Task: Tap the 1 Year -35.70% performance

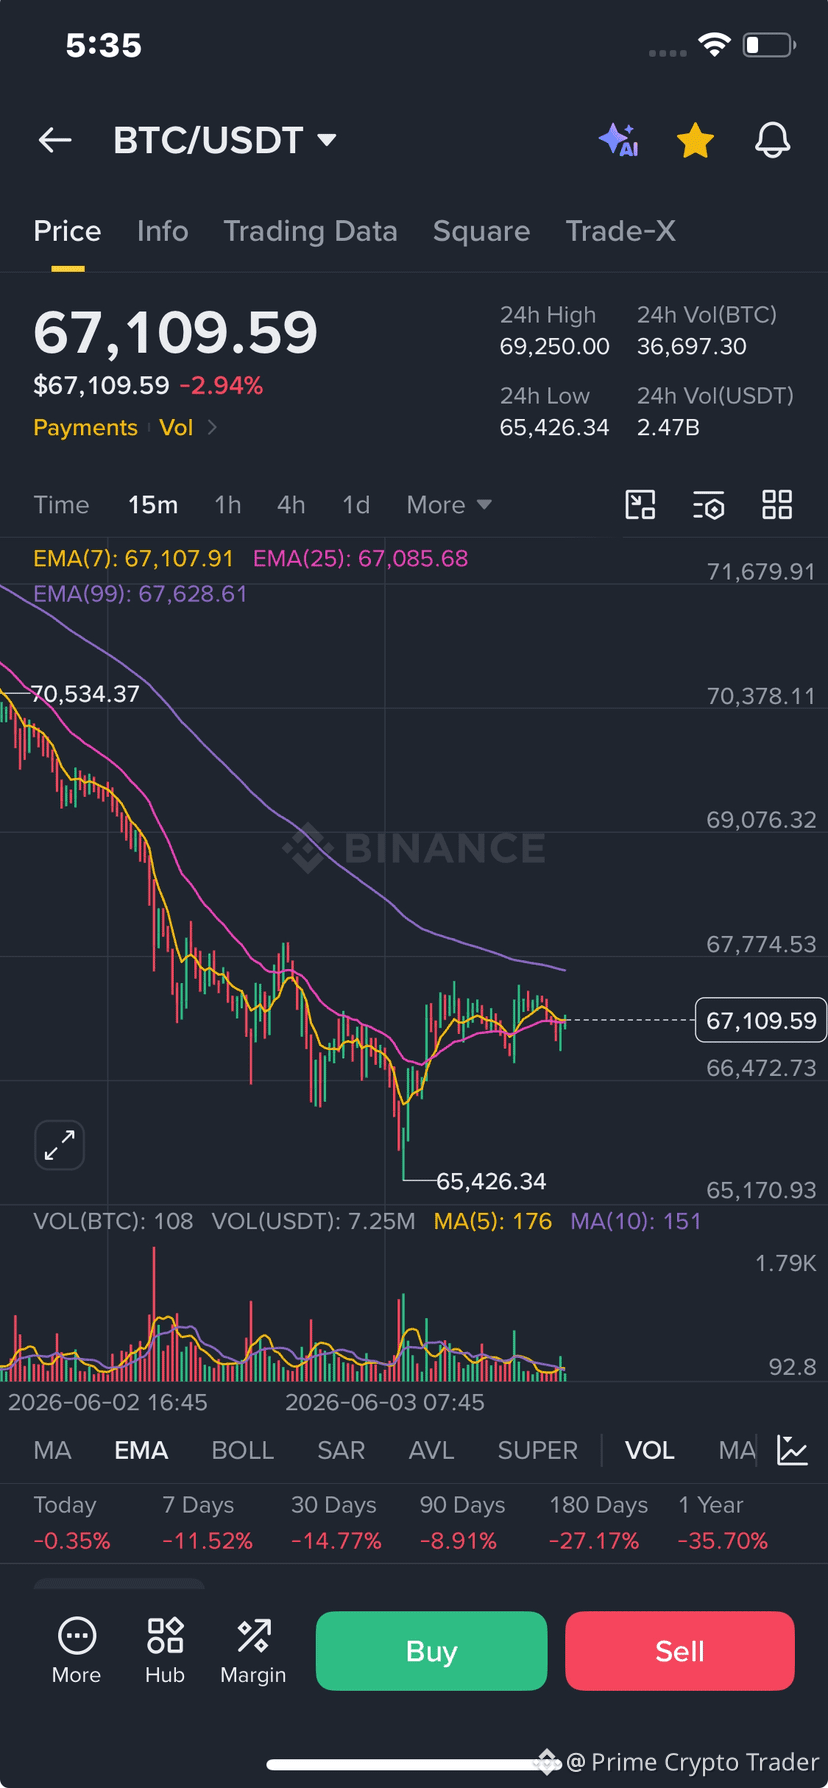Action: [x=723, y=1523]
